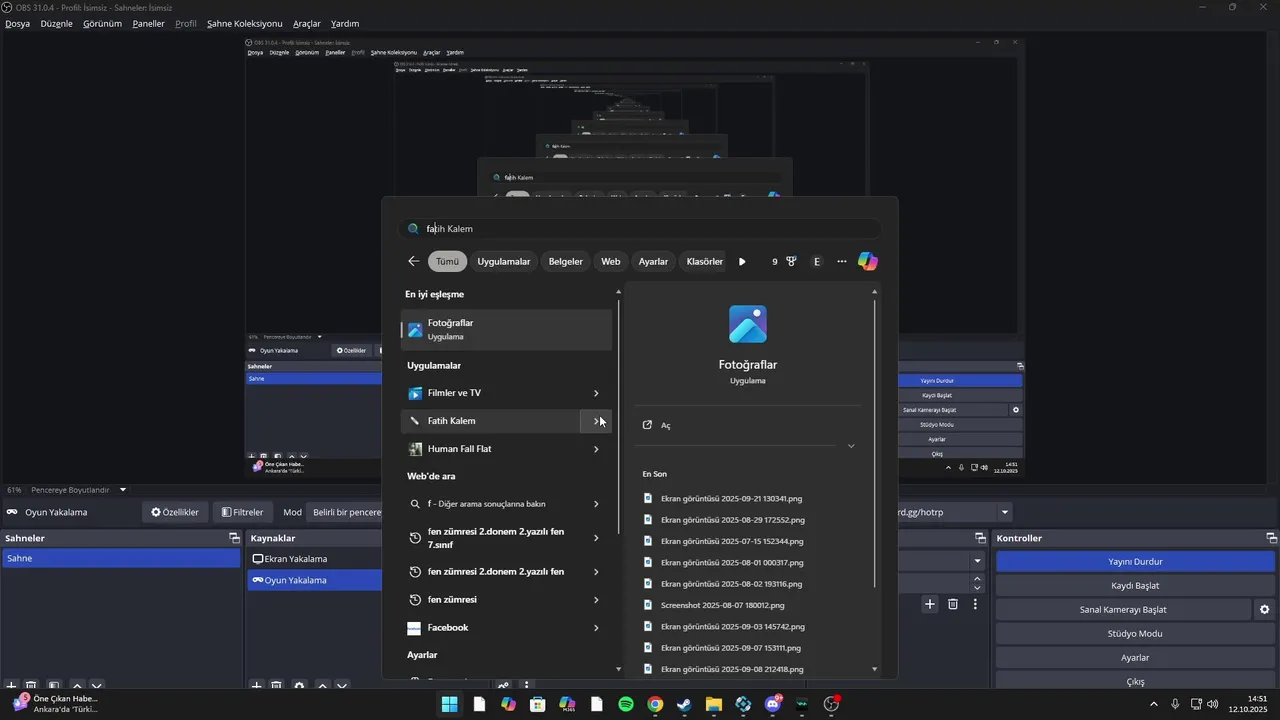Open the Araçlar menu
Image resolution: width=1280 pixels, height=720 pixels.
click(307, 23)
